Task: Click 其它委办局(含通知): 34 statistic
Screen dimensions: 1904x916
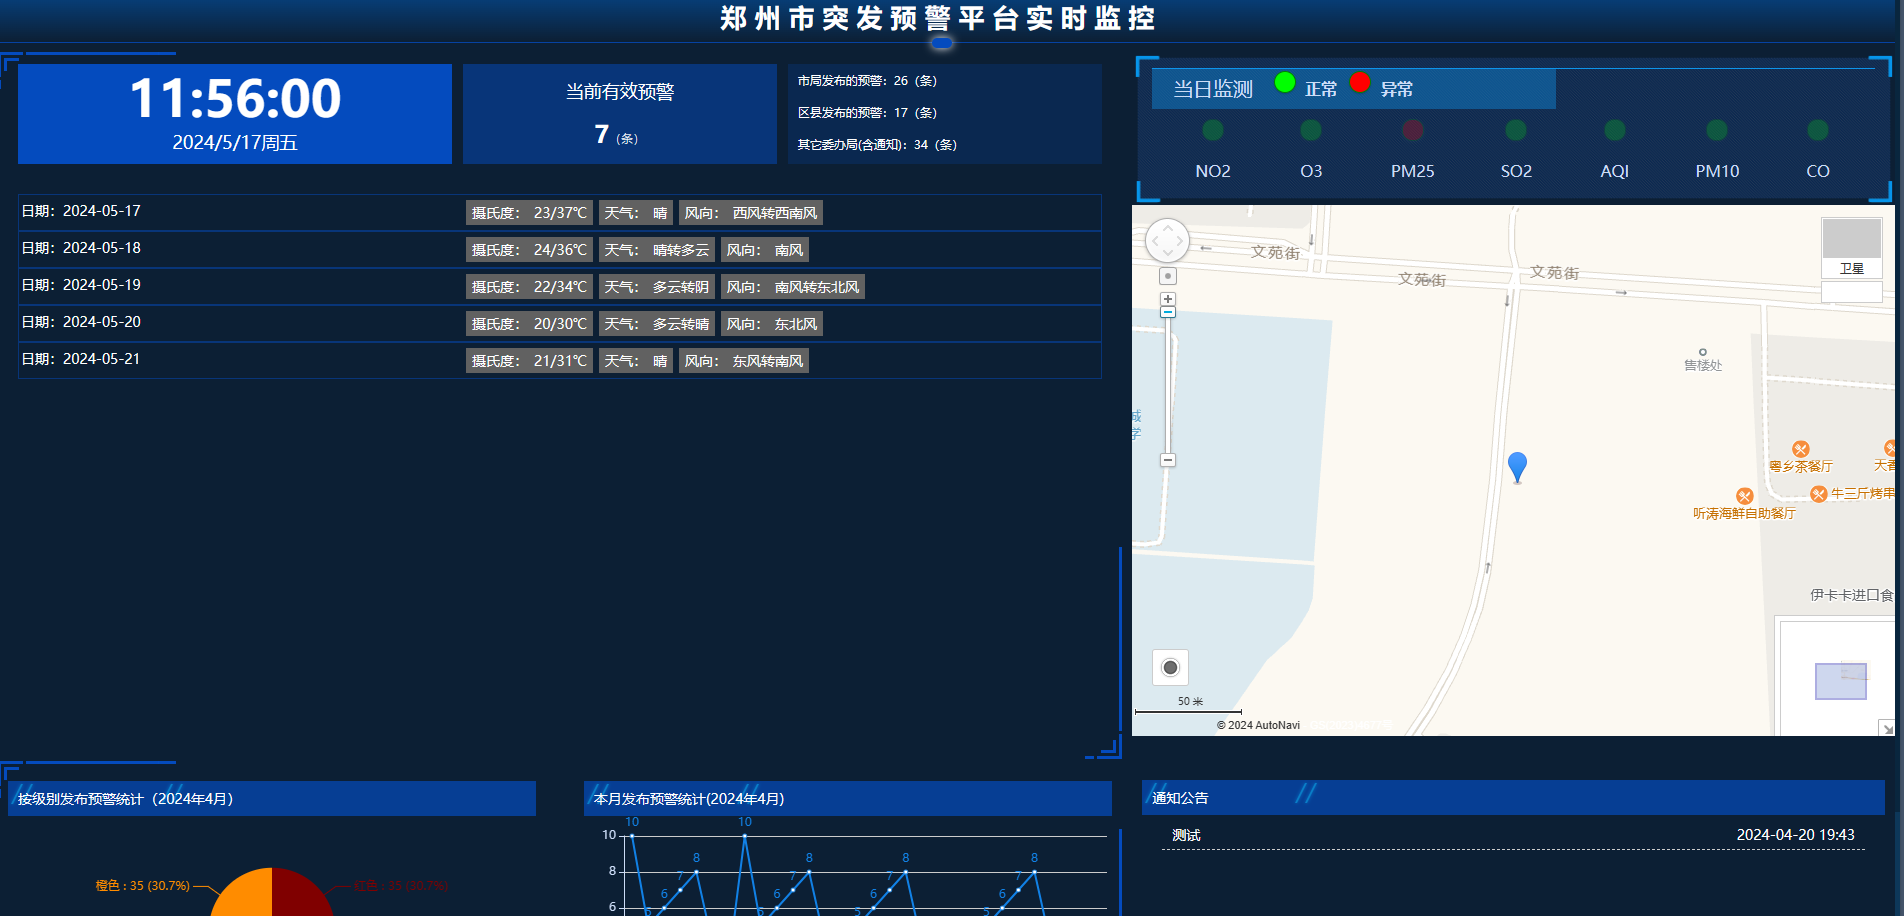Action: (877, 145)
